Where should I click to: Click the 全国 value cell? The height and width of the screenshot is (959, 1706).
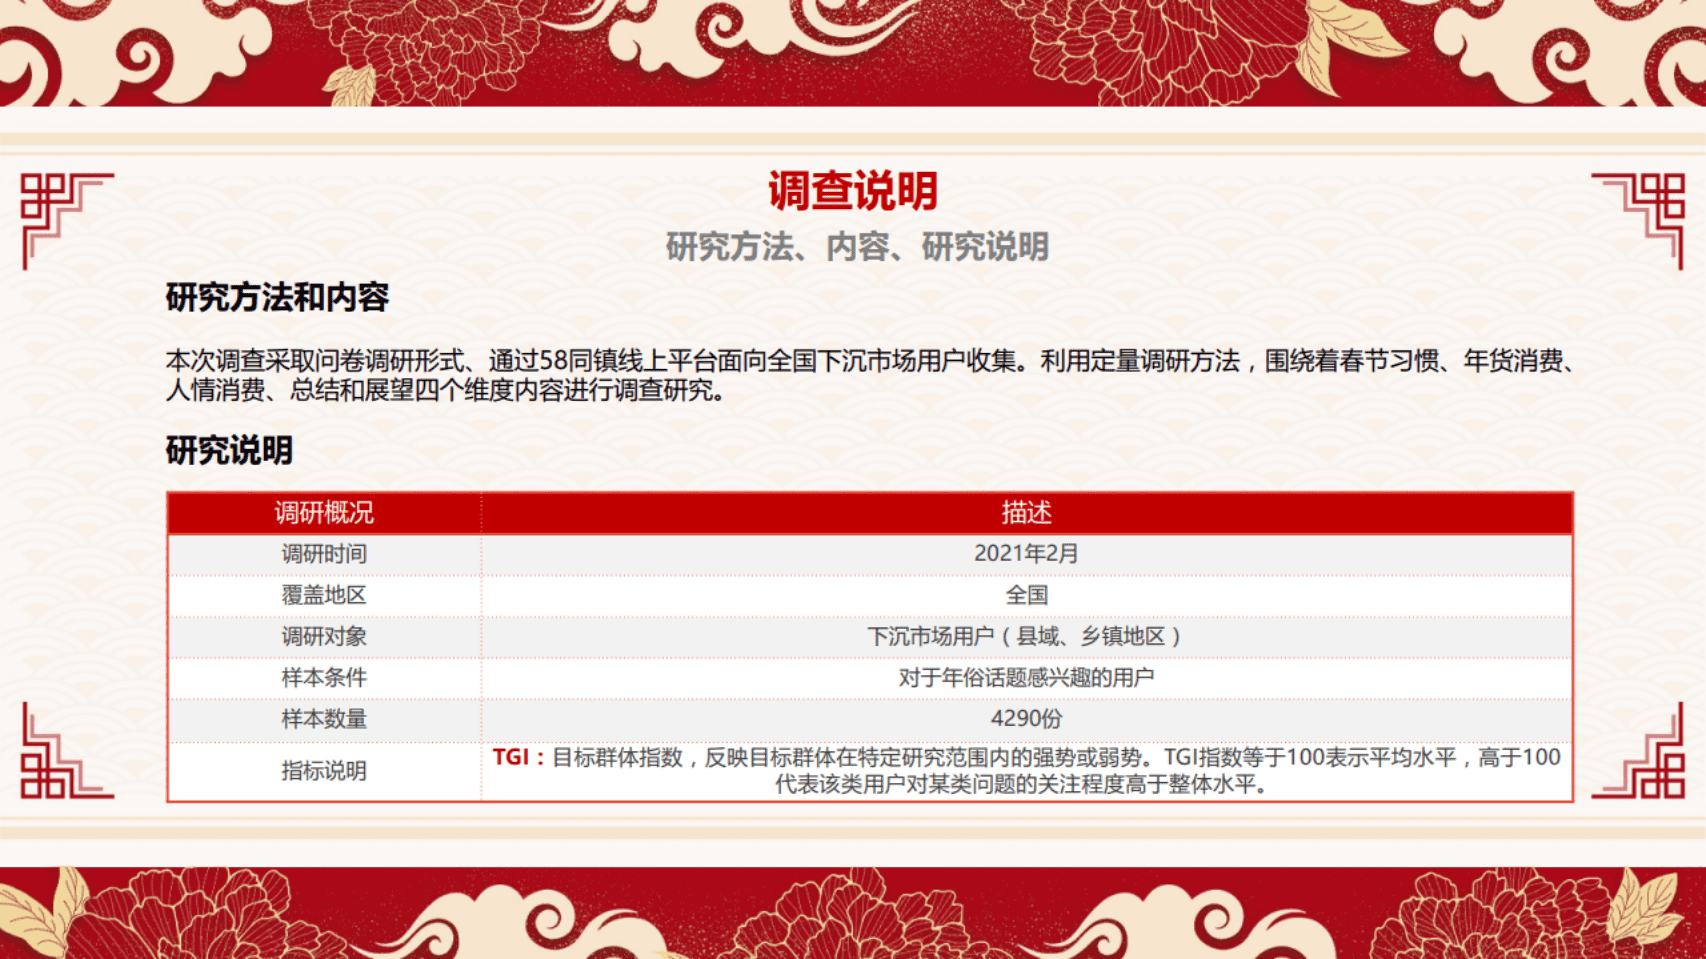1025,595
